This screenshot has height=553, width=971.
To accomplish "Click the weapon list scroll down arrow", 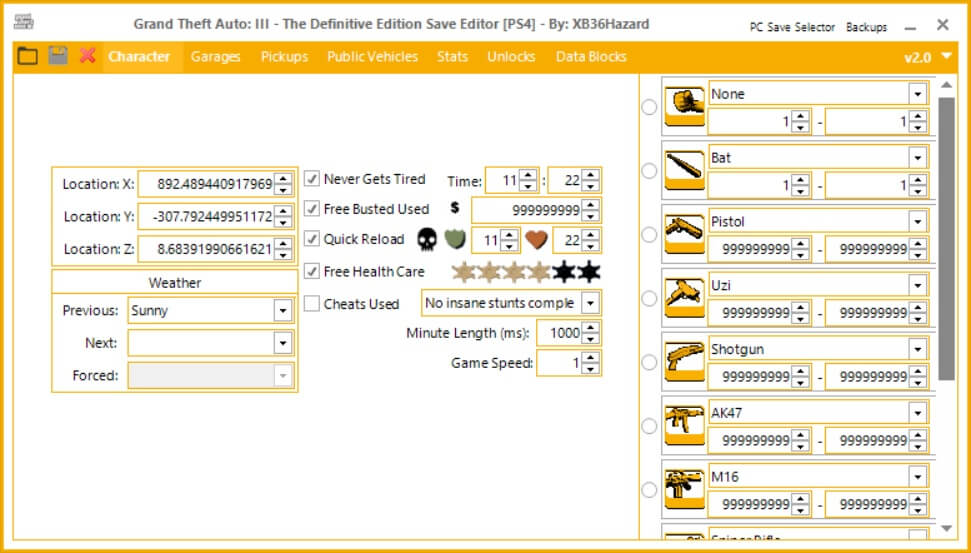I will coord(946,528).
